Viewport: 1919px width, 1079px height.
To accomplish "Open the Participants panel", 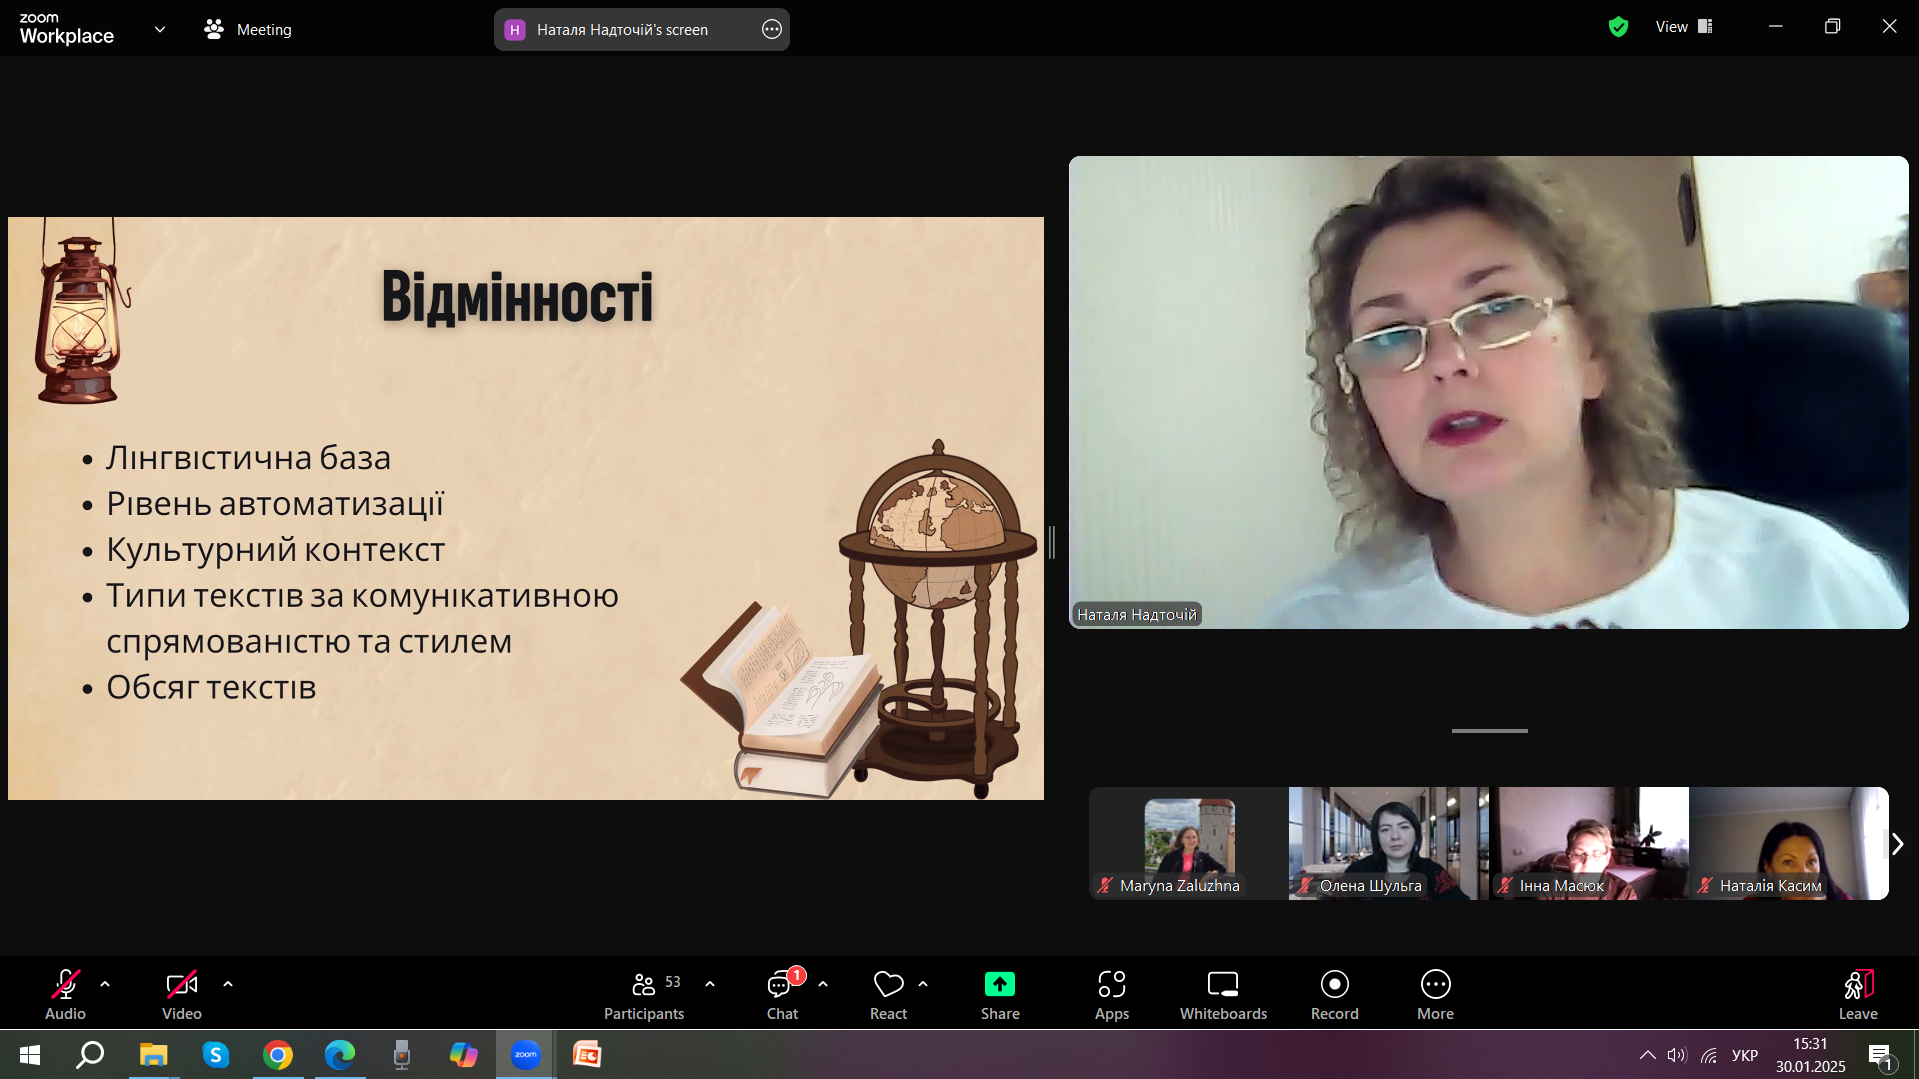I will click(644, 995).
